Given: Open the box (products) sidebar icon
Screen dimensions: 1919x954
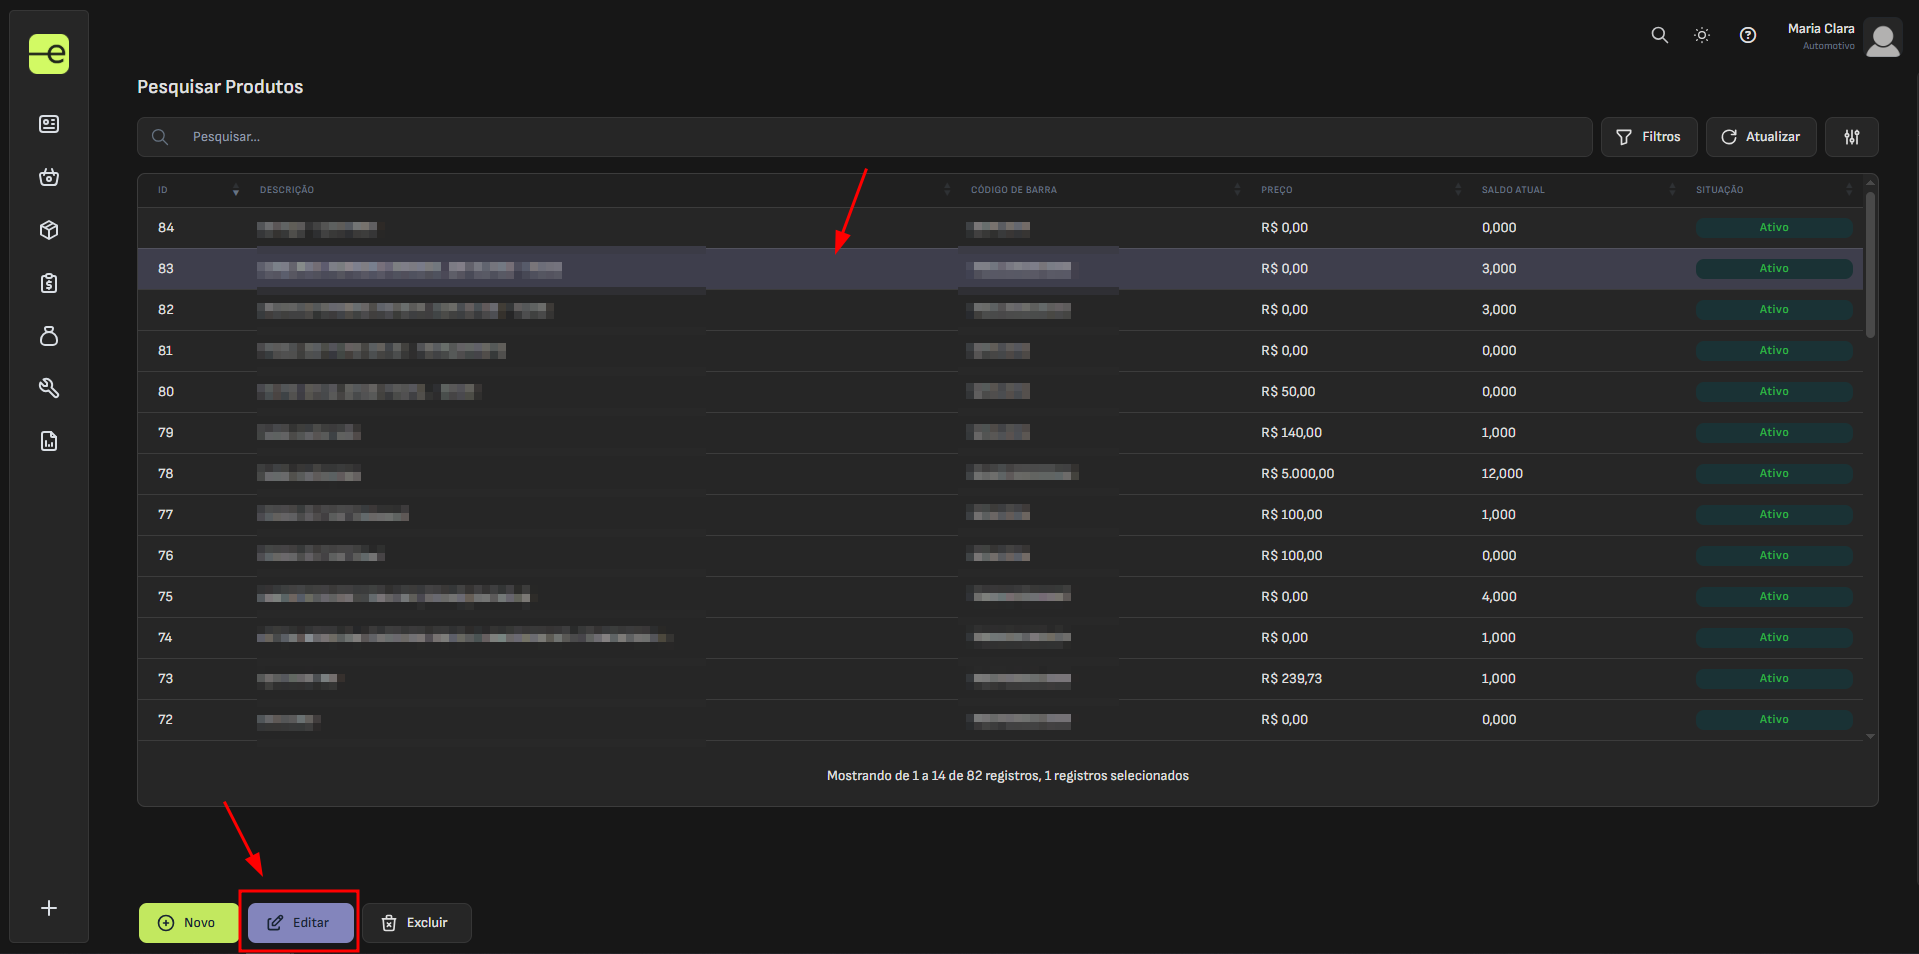Looking at the screenshot, I should pyautogui.click(x=49, y=230).
